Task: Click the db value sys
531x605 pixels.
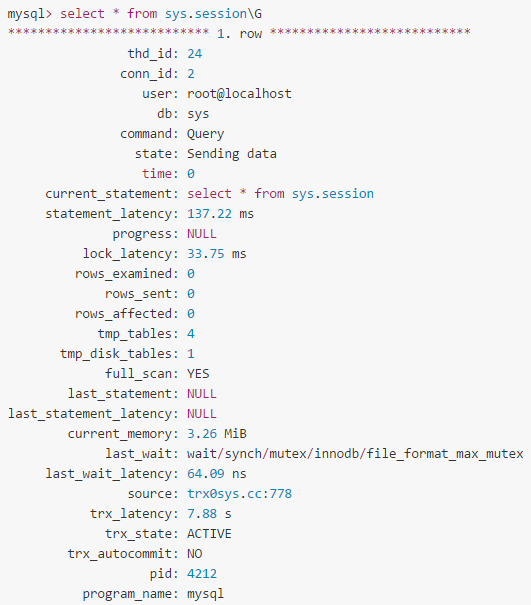Action: click(x=198, y=114)
